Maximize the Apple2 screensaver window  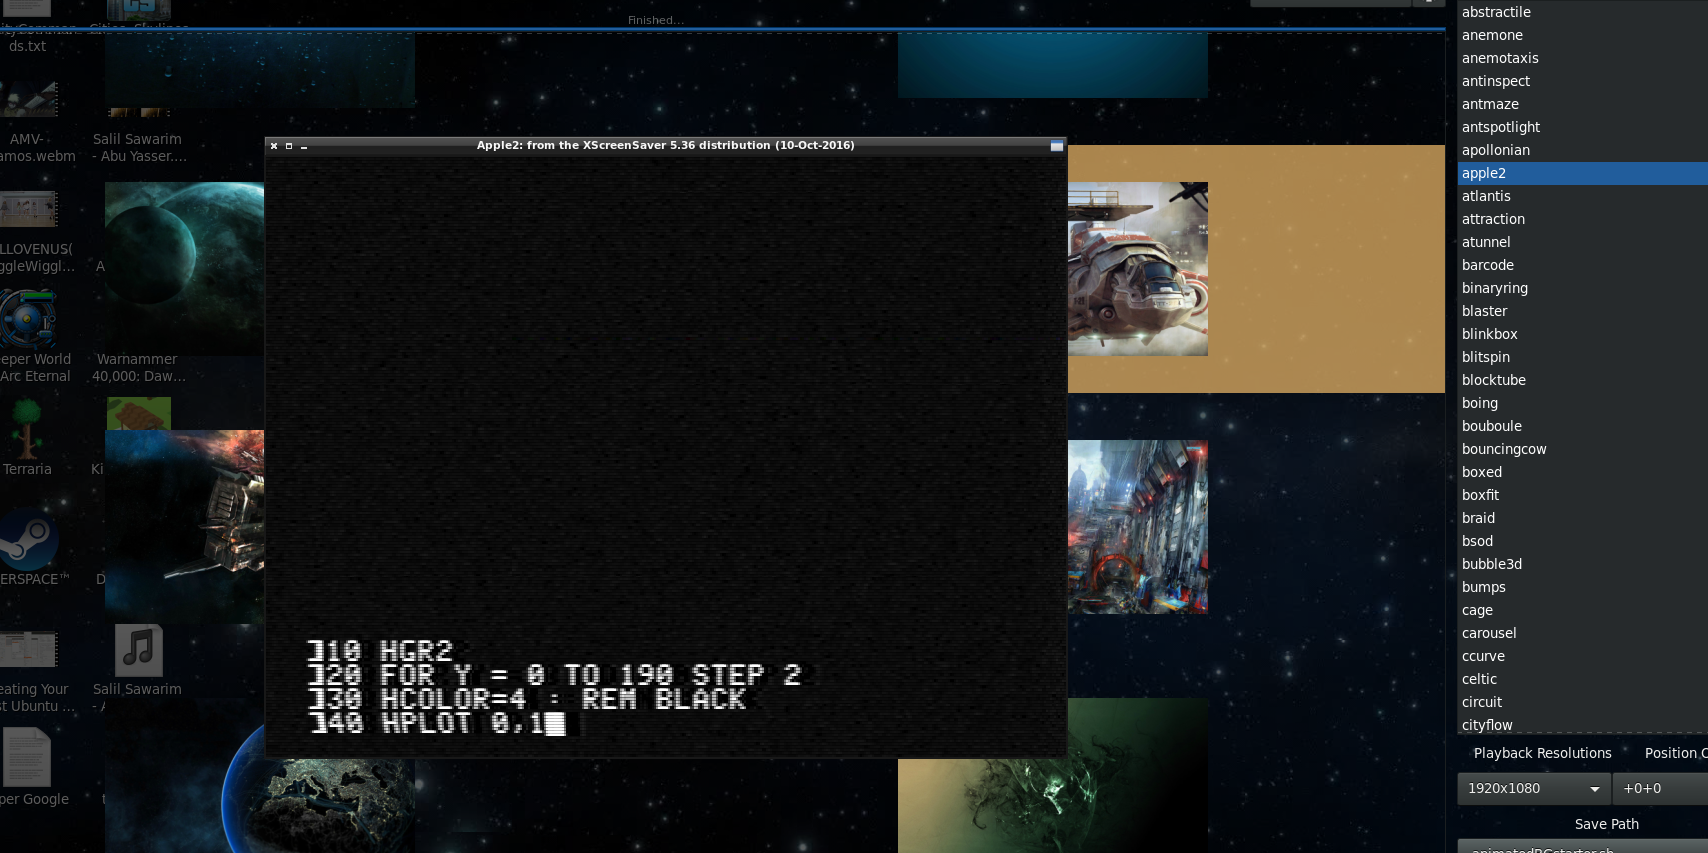click(289, 146)
